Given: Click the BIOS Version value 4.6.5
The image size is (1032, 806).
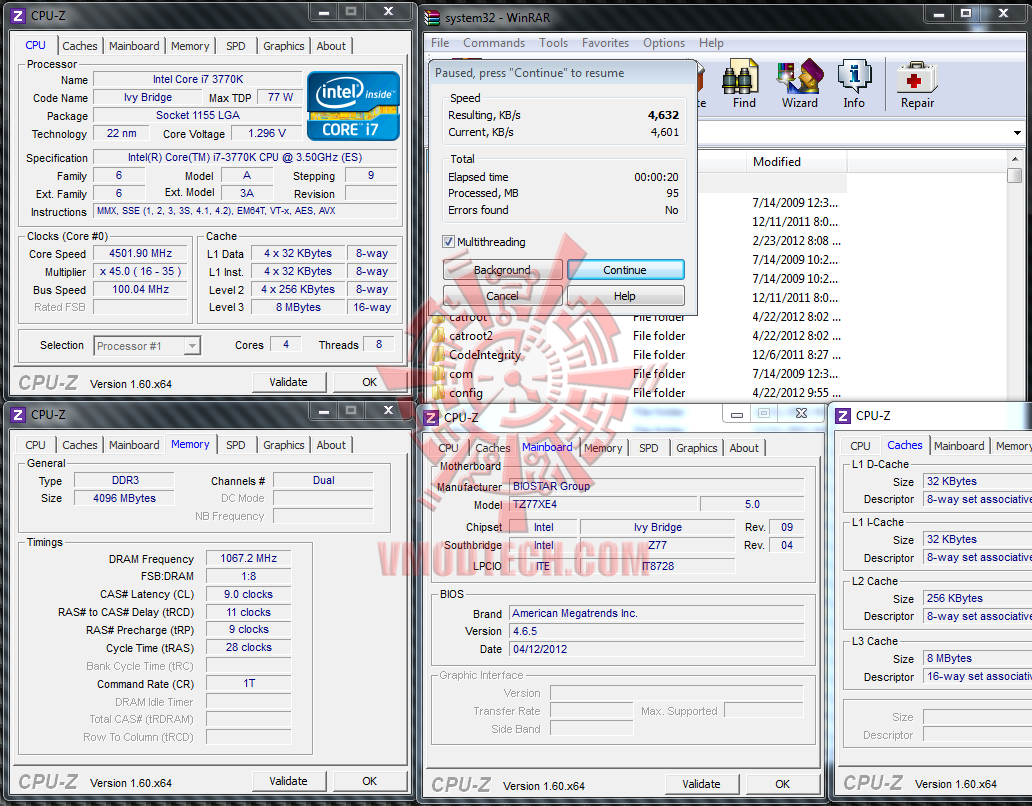Looking at the screenshot, I should pos(656,631).
